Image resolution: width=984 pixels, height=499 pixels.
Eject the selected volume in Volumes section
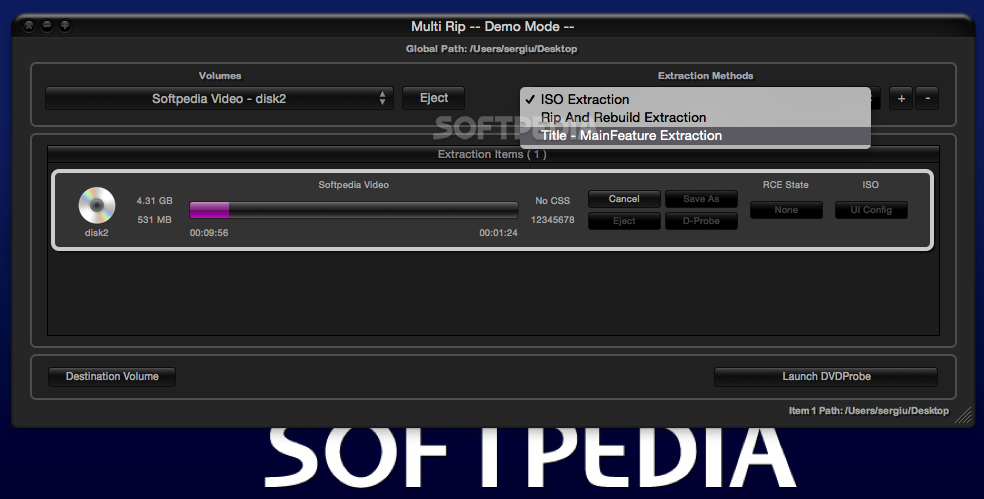click(434, 99)
